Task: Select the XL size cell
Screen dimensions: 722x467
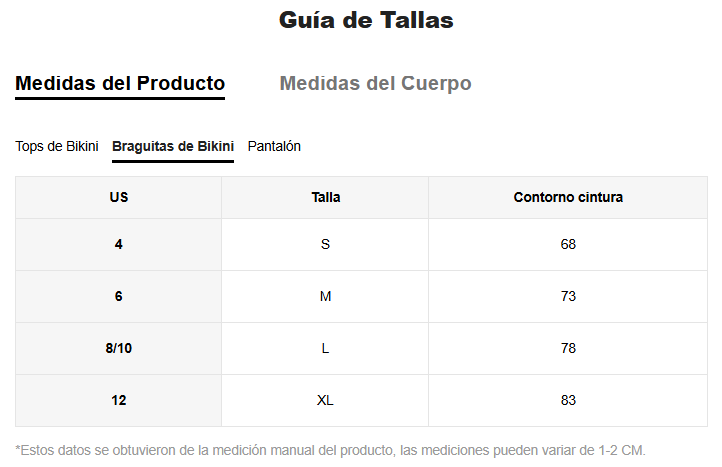Action: 325,400
